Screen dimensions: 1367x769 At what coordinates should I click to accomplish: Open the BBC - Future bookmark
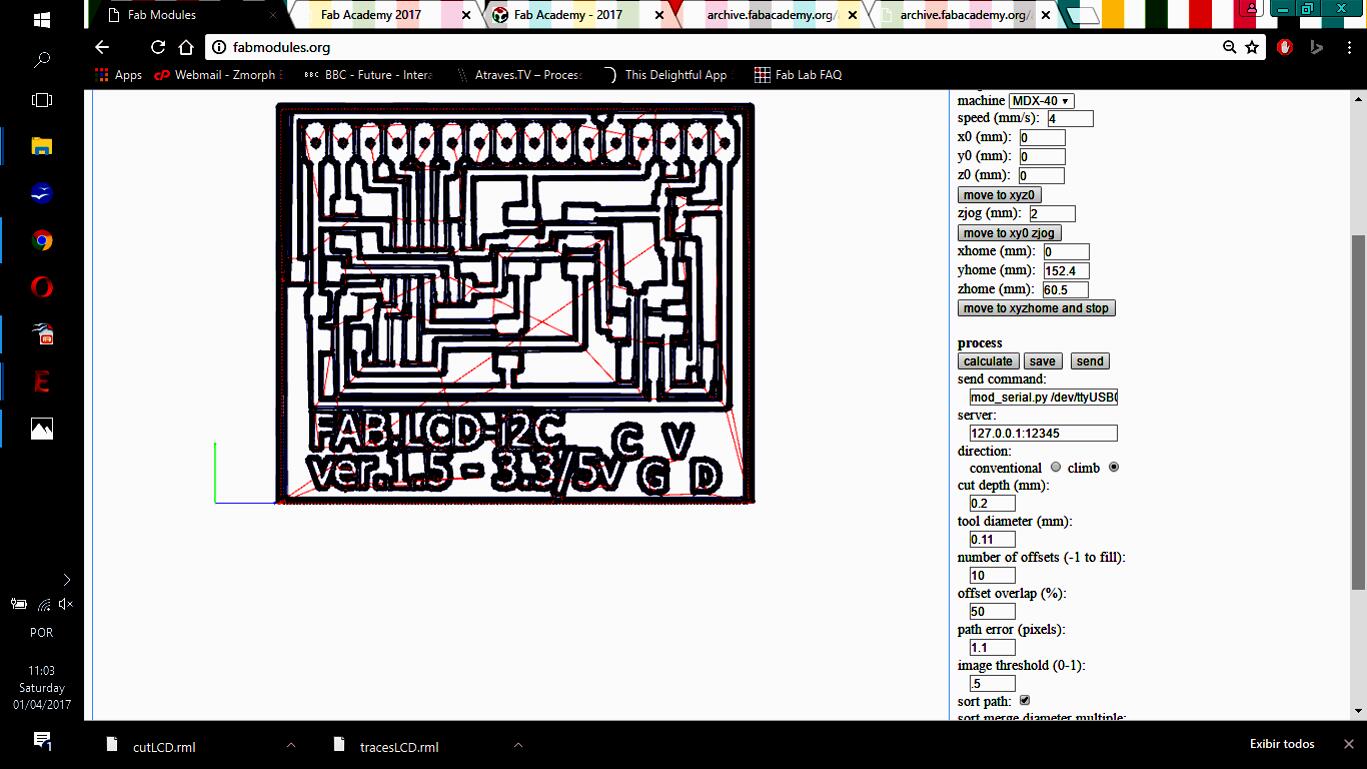tap(368, 75)
